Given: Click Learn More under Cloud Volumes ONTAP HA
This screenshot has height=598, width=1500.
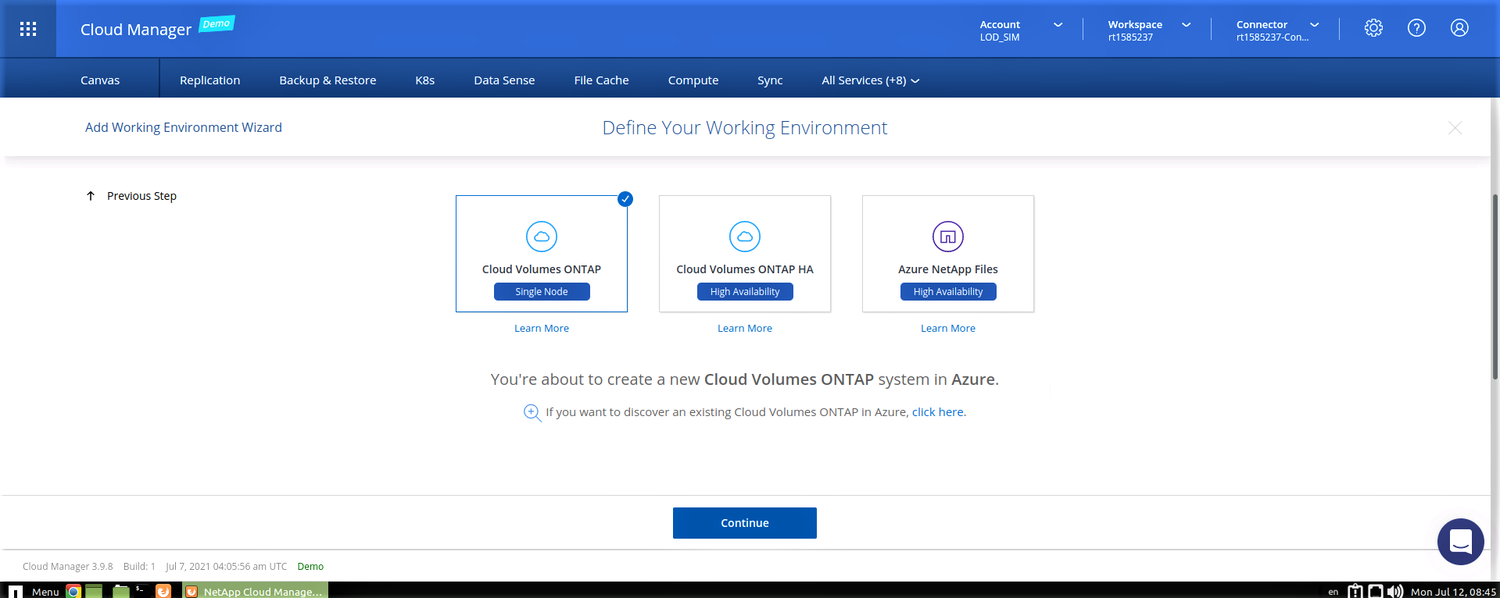Looking at the screenshot, I should tap(745, 328).
